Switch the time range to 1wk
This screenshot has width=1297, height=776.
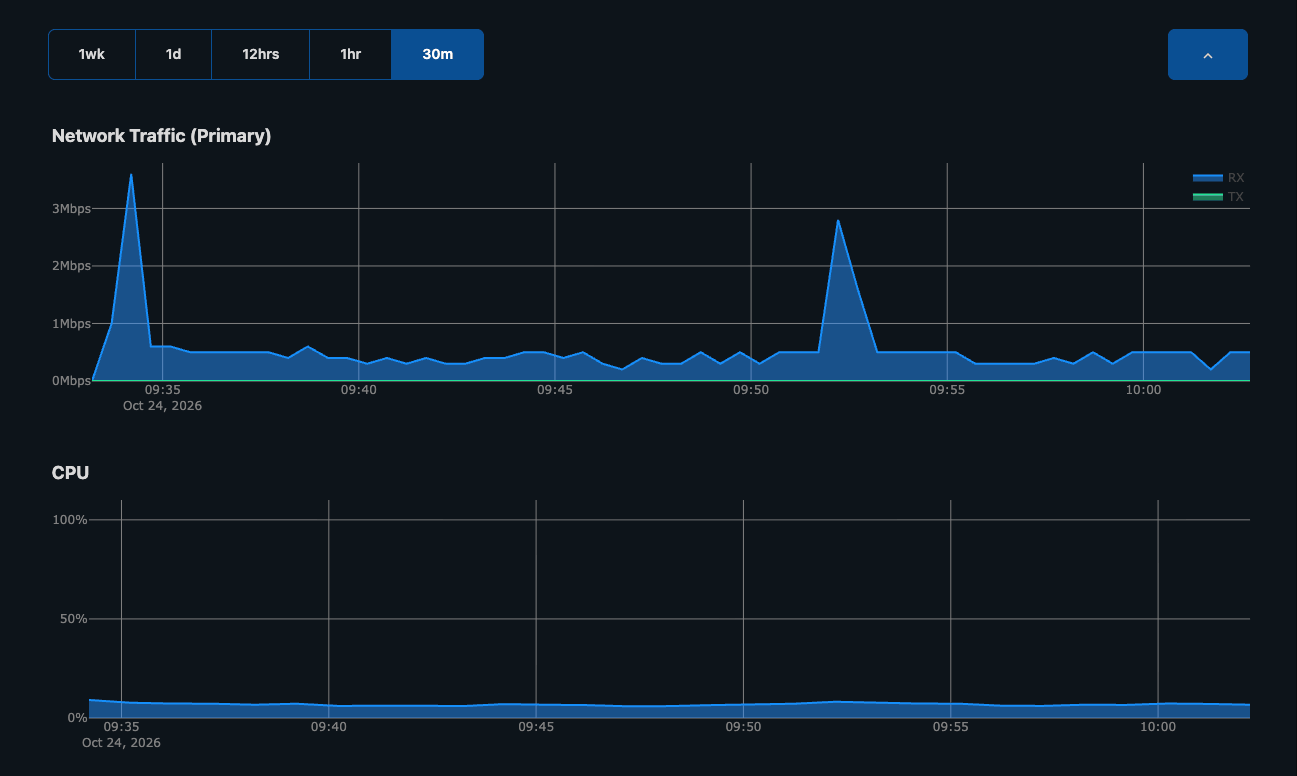92,54
